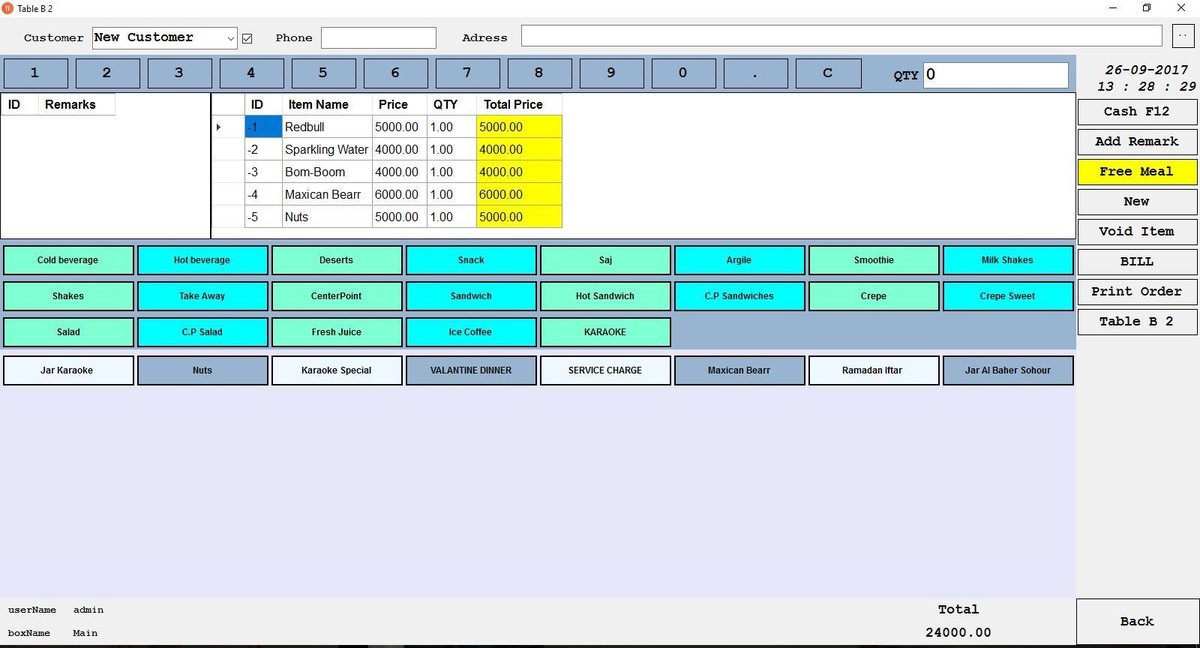Click the yellow Free Meal button
The height and width of the screenshot is (648, 1200).
click(x=1137, y=171)
